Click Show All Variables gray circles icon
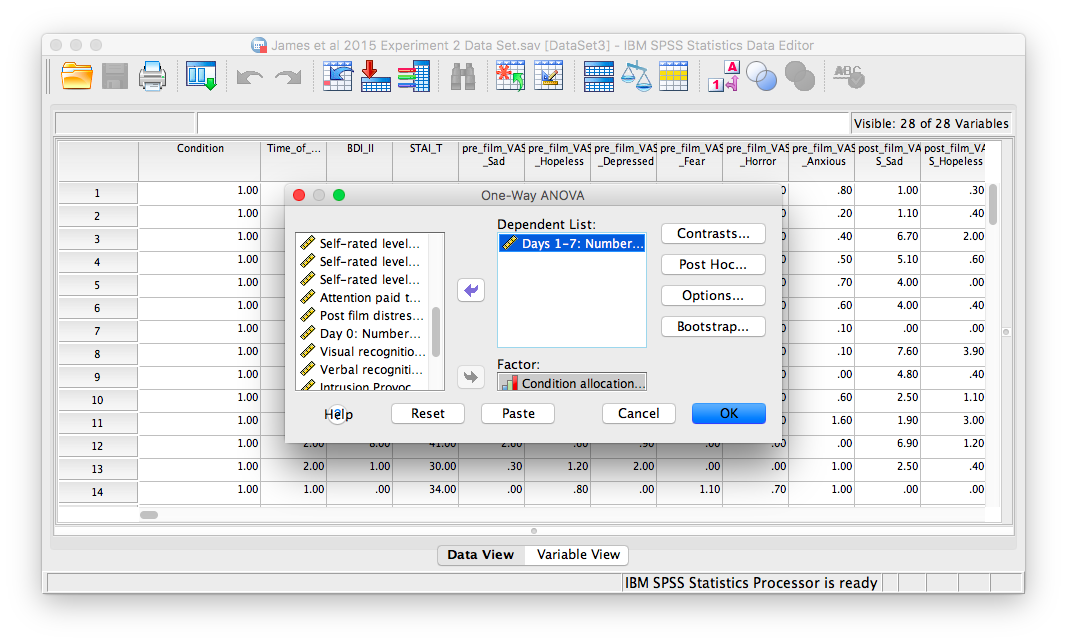The height and width of the screenshot is (644, 1067). [800, 76]
